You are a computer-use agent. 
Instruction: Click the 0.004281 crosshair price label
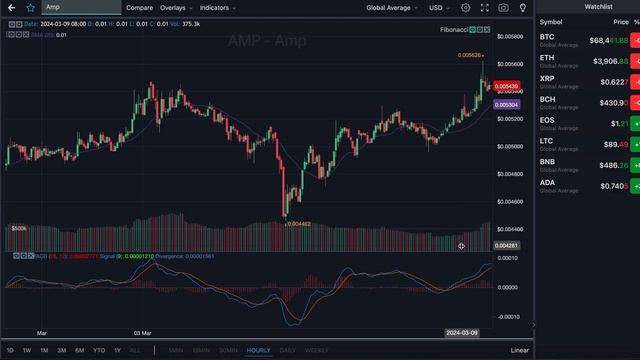click(x=506, y=246)
